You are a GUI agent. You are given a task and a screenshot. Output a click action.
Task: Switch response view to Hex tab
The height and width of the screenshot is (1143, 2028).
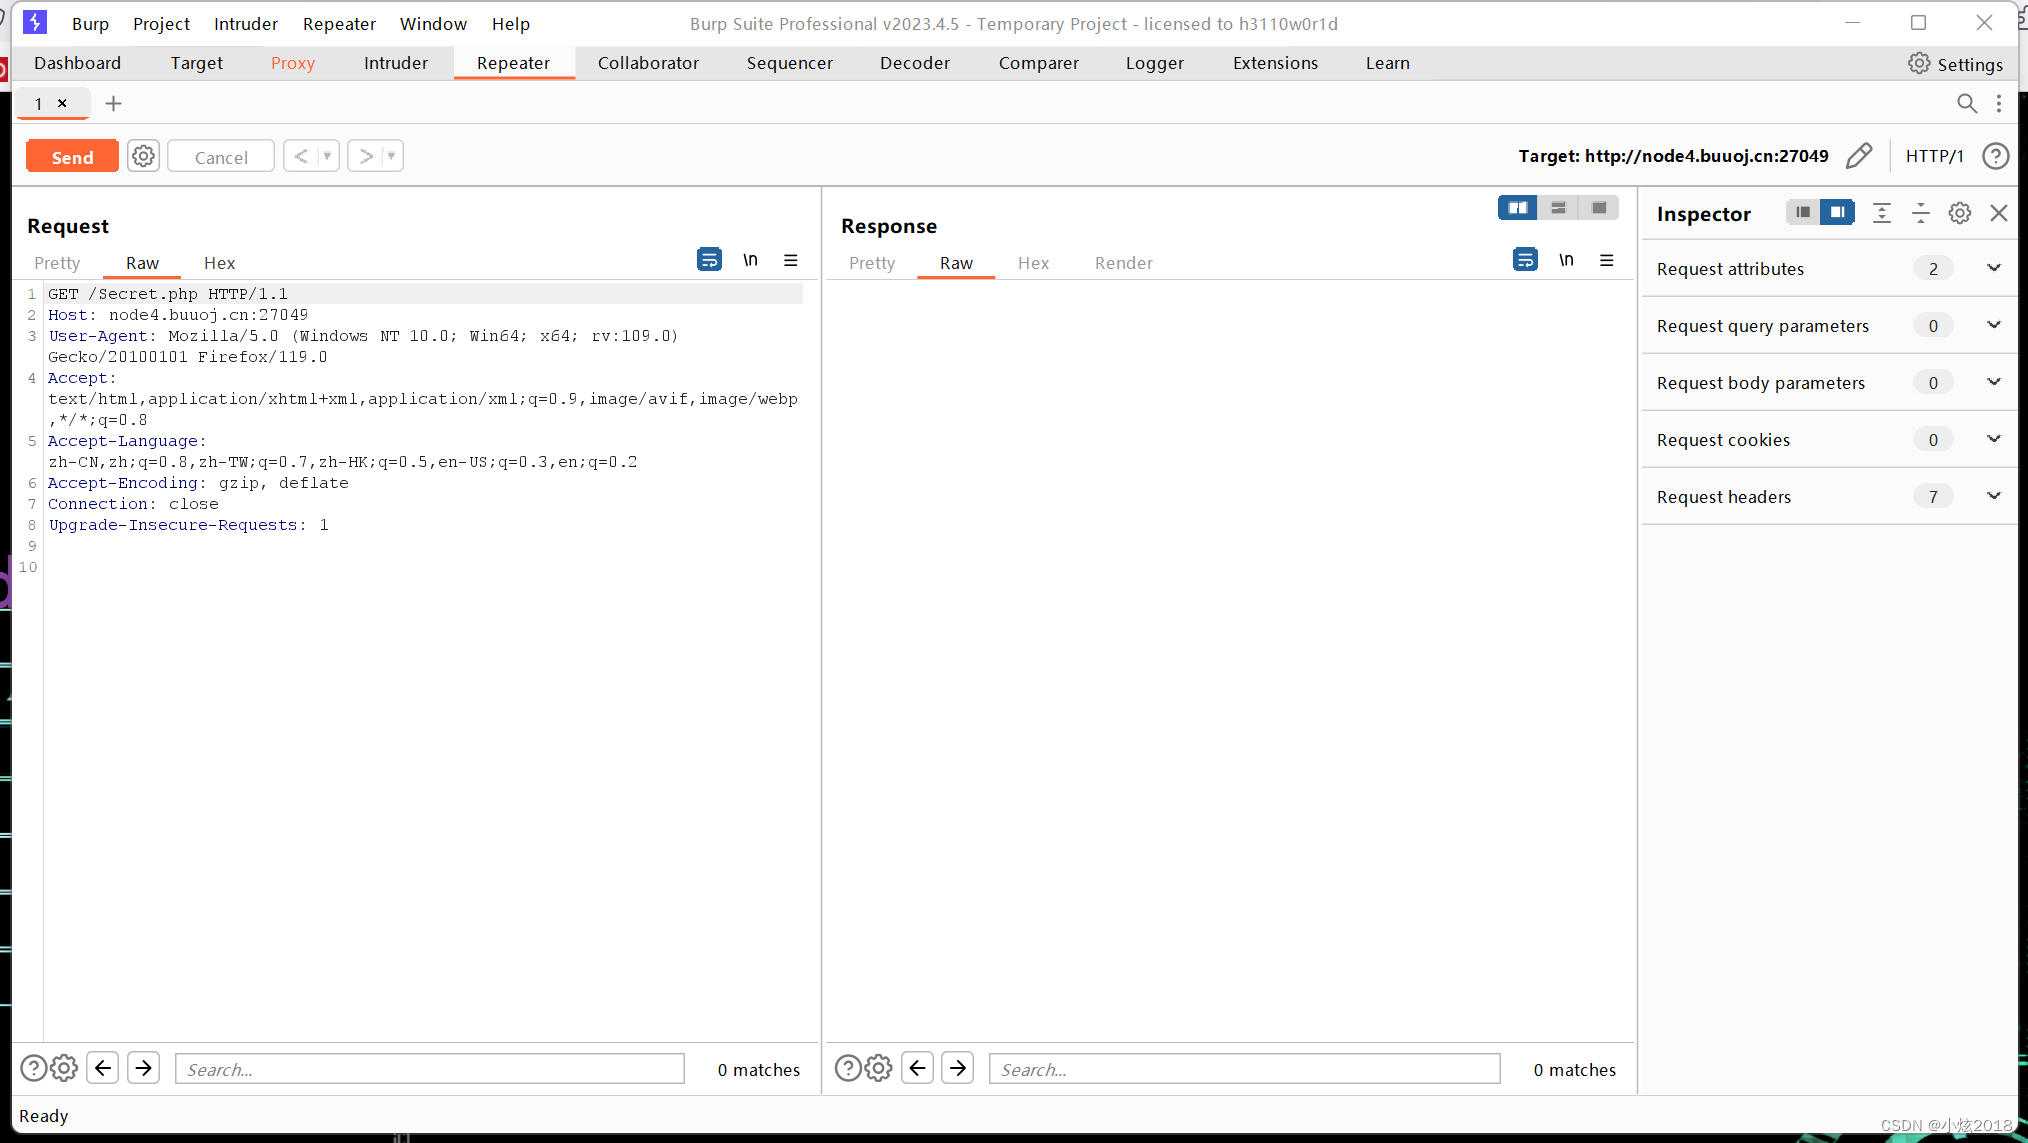(1033, 263)
